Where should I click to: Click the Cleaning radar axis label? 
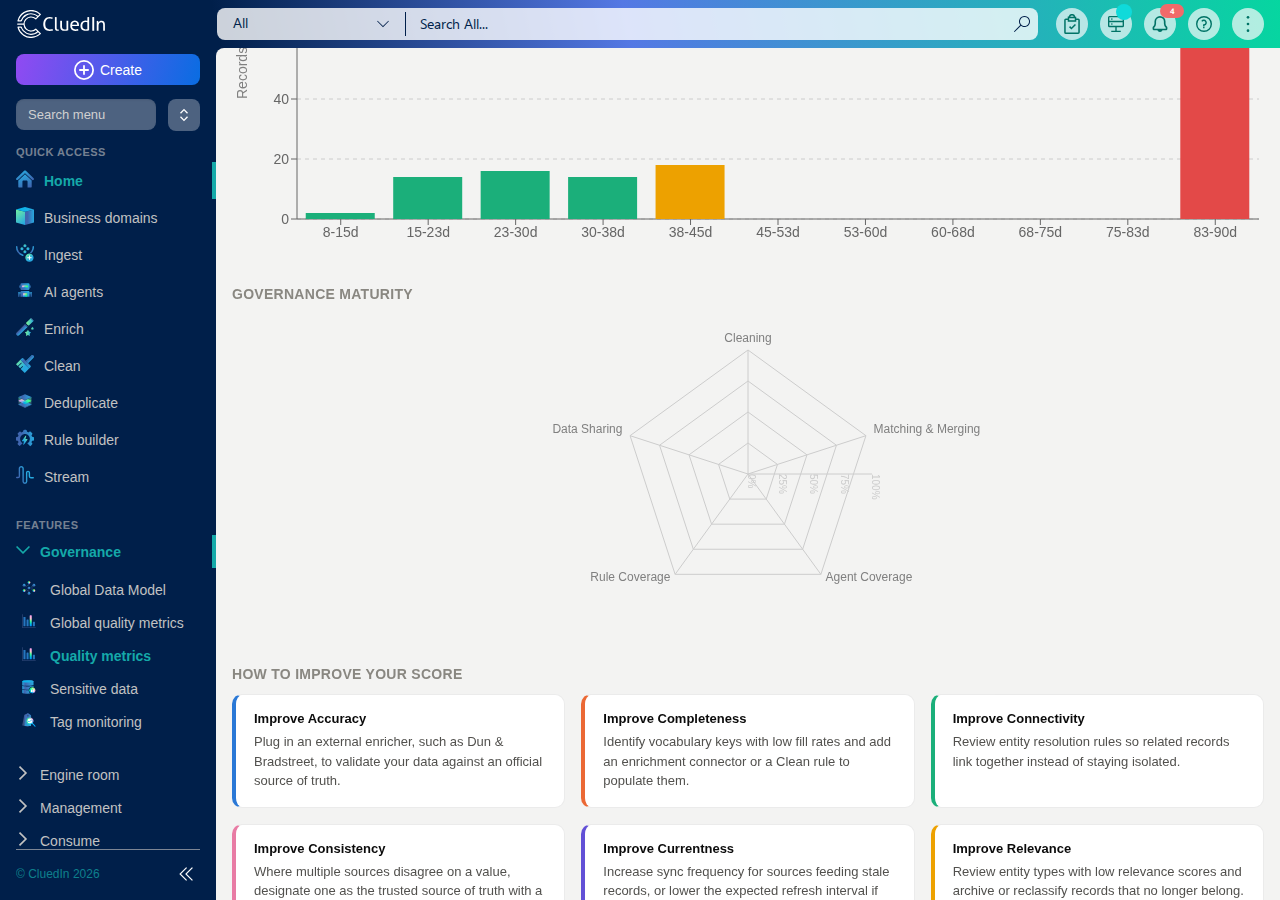748,338
